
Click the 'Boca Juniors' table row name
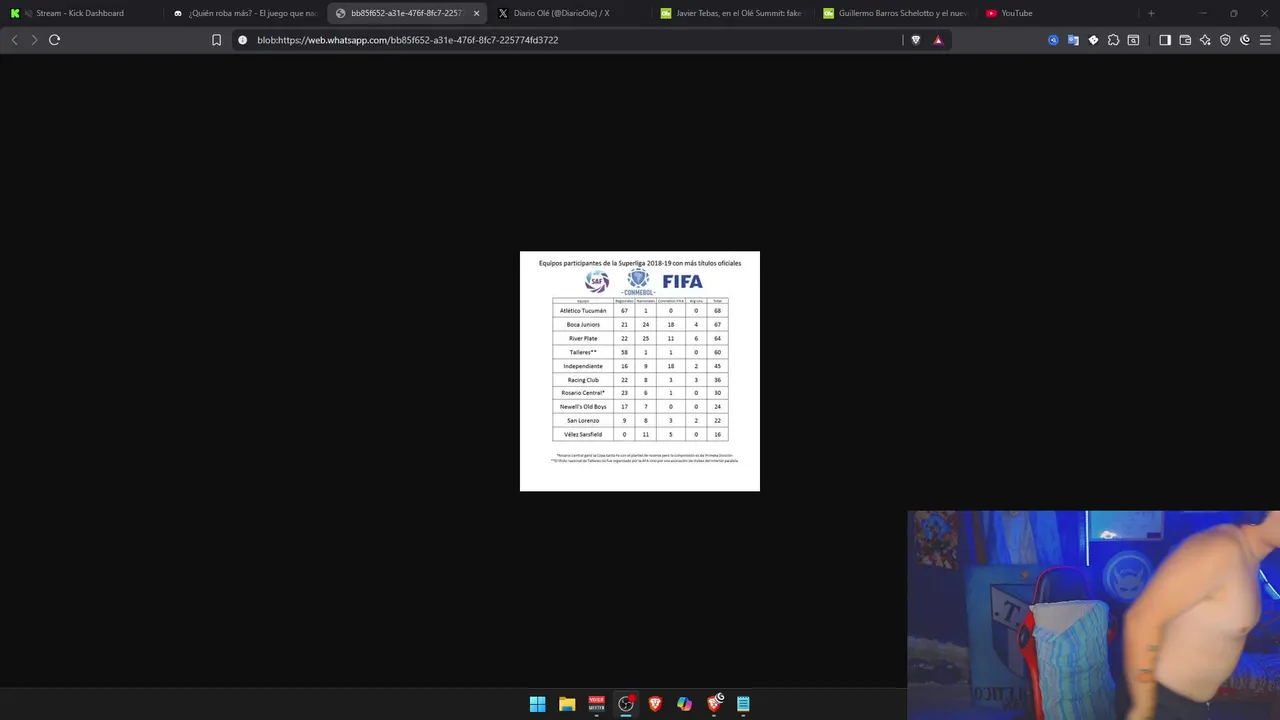pos(583,325)
